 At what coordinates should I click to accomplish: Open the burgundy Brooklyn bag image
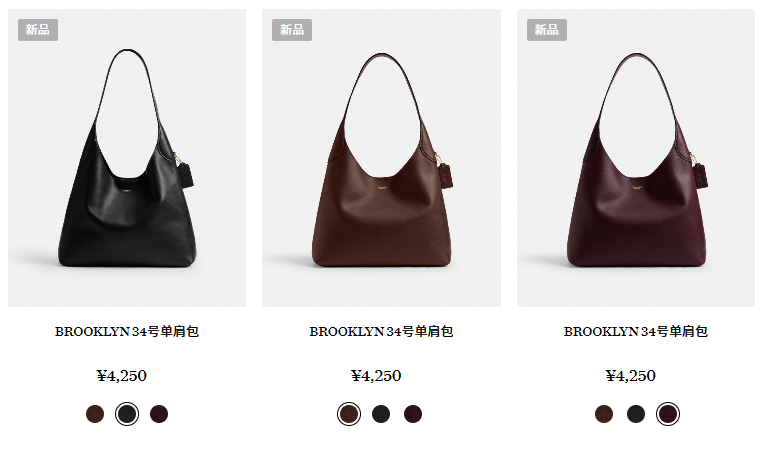point(636,158)
